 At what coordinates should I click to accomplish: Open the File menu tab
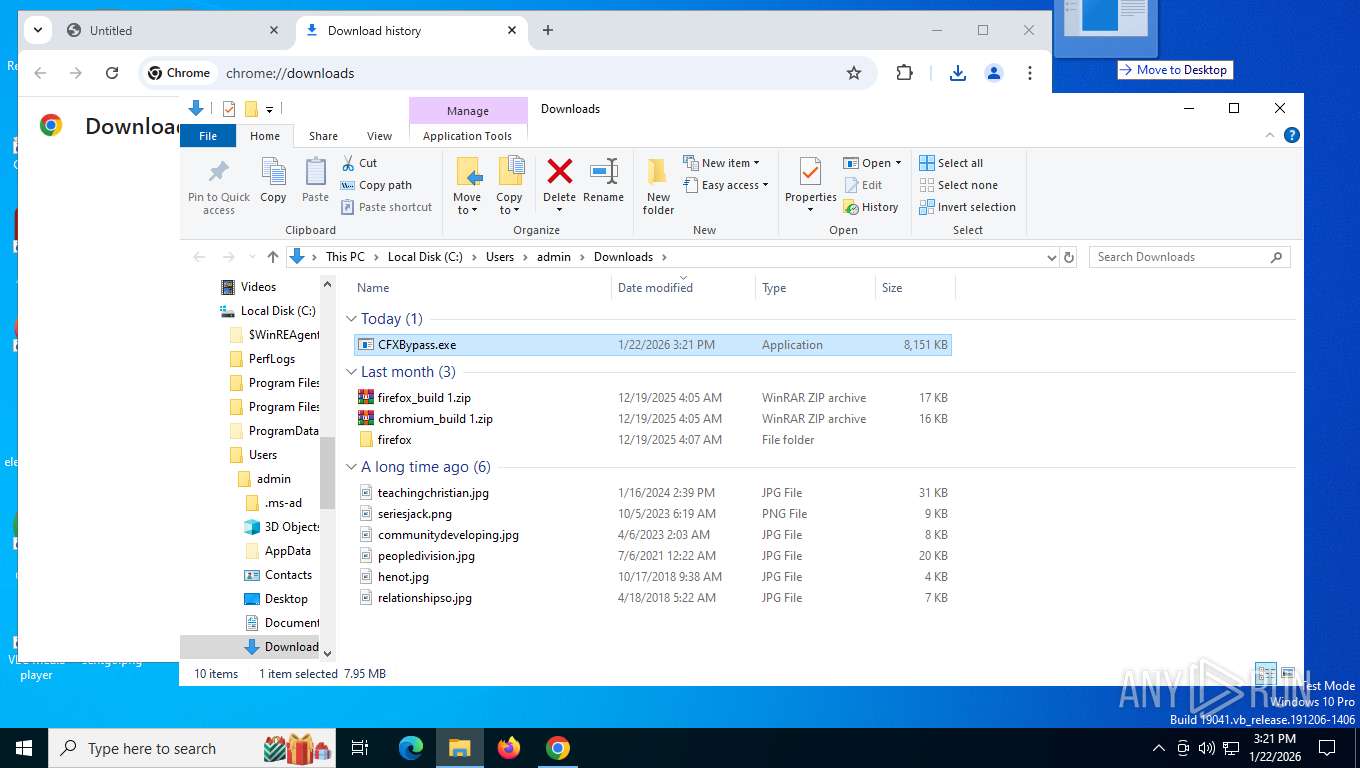[x=208, y=136]
